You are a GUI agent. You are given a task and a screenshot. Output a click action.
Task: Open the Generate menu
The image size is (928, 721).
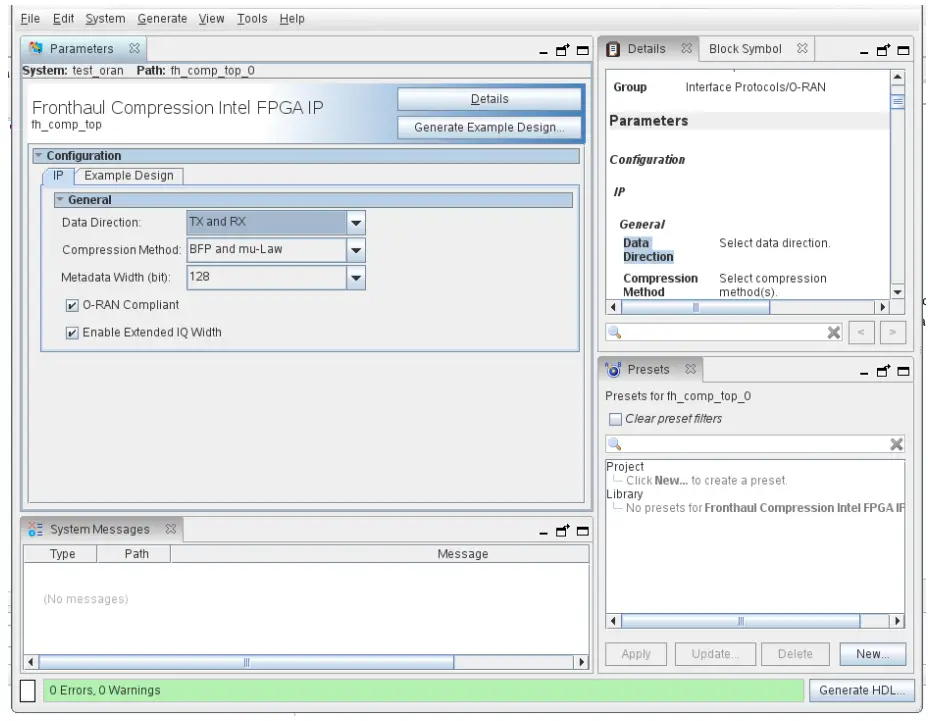pyautogui.click(x=162, y=18)
